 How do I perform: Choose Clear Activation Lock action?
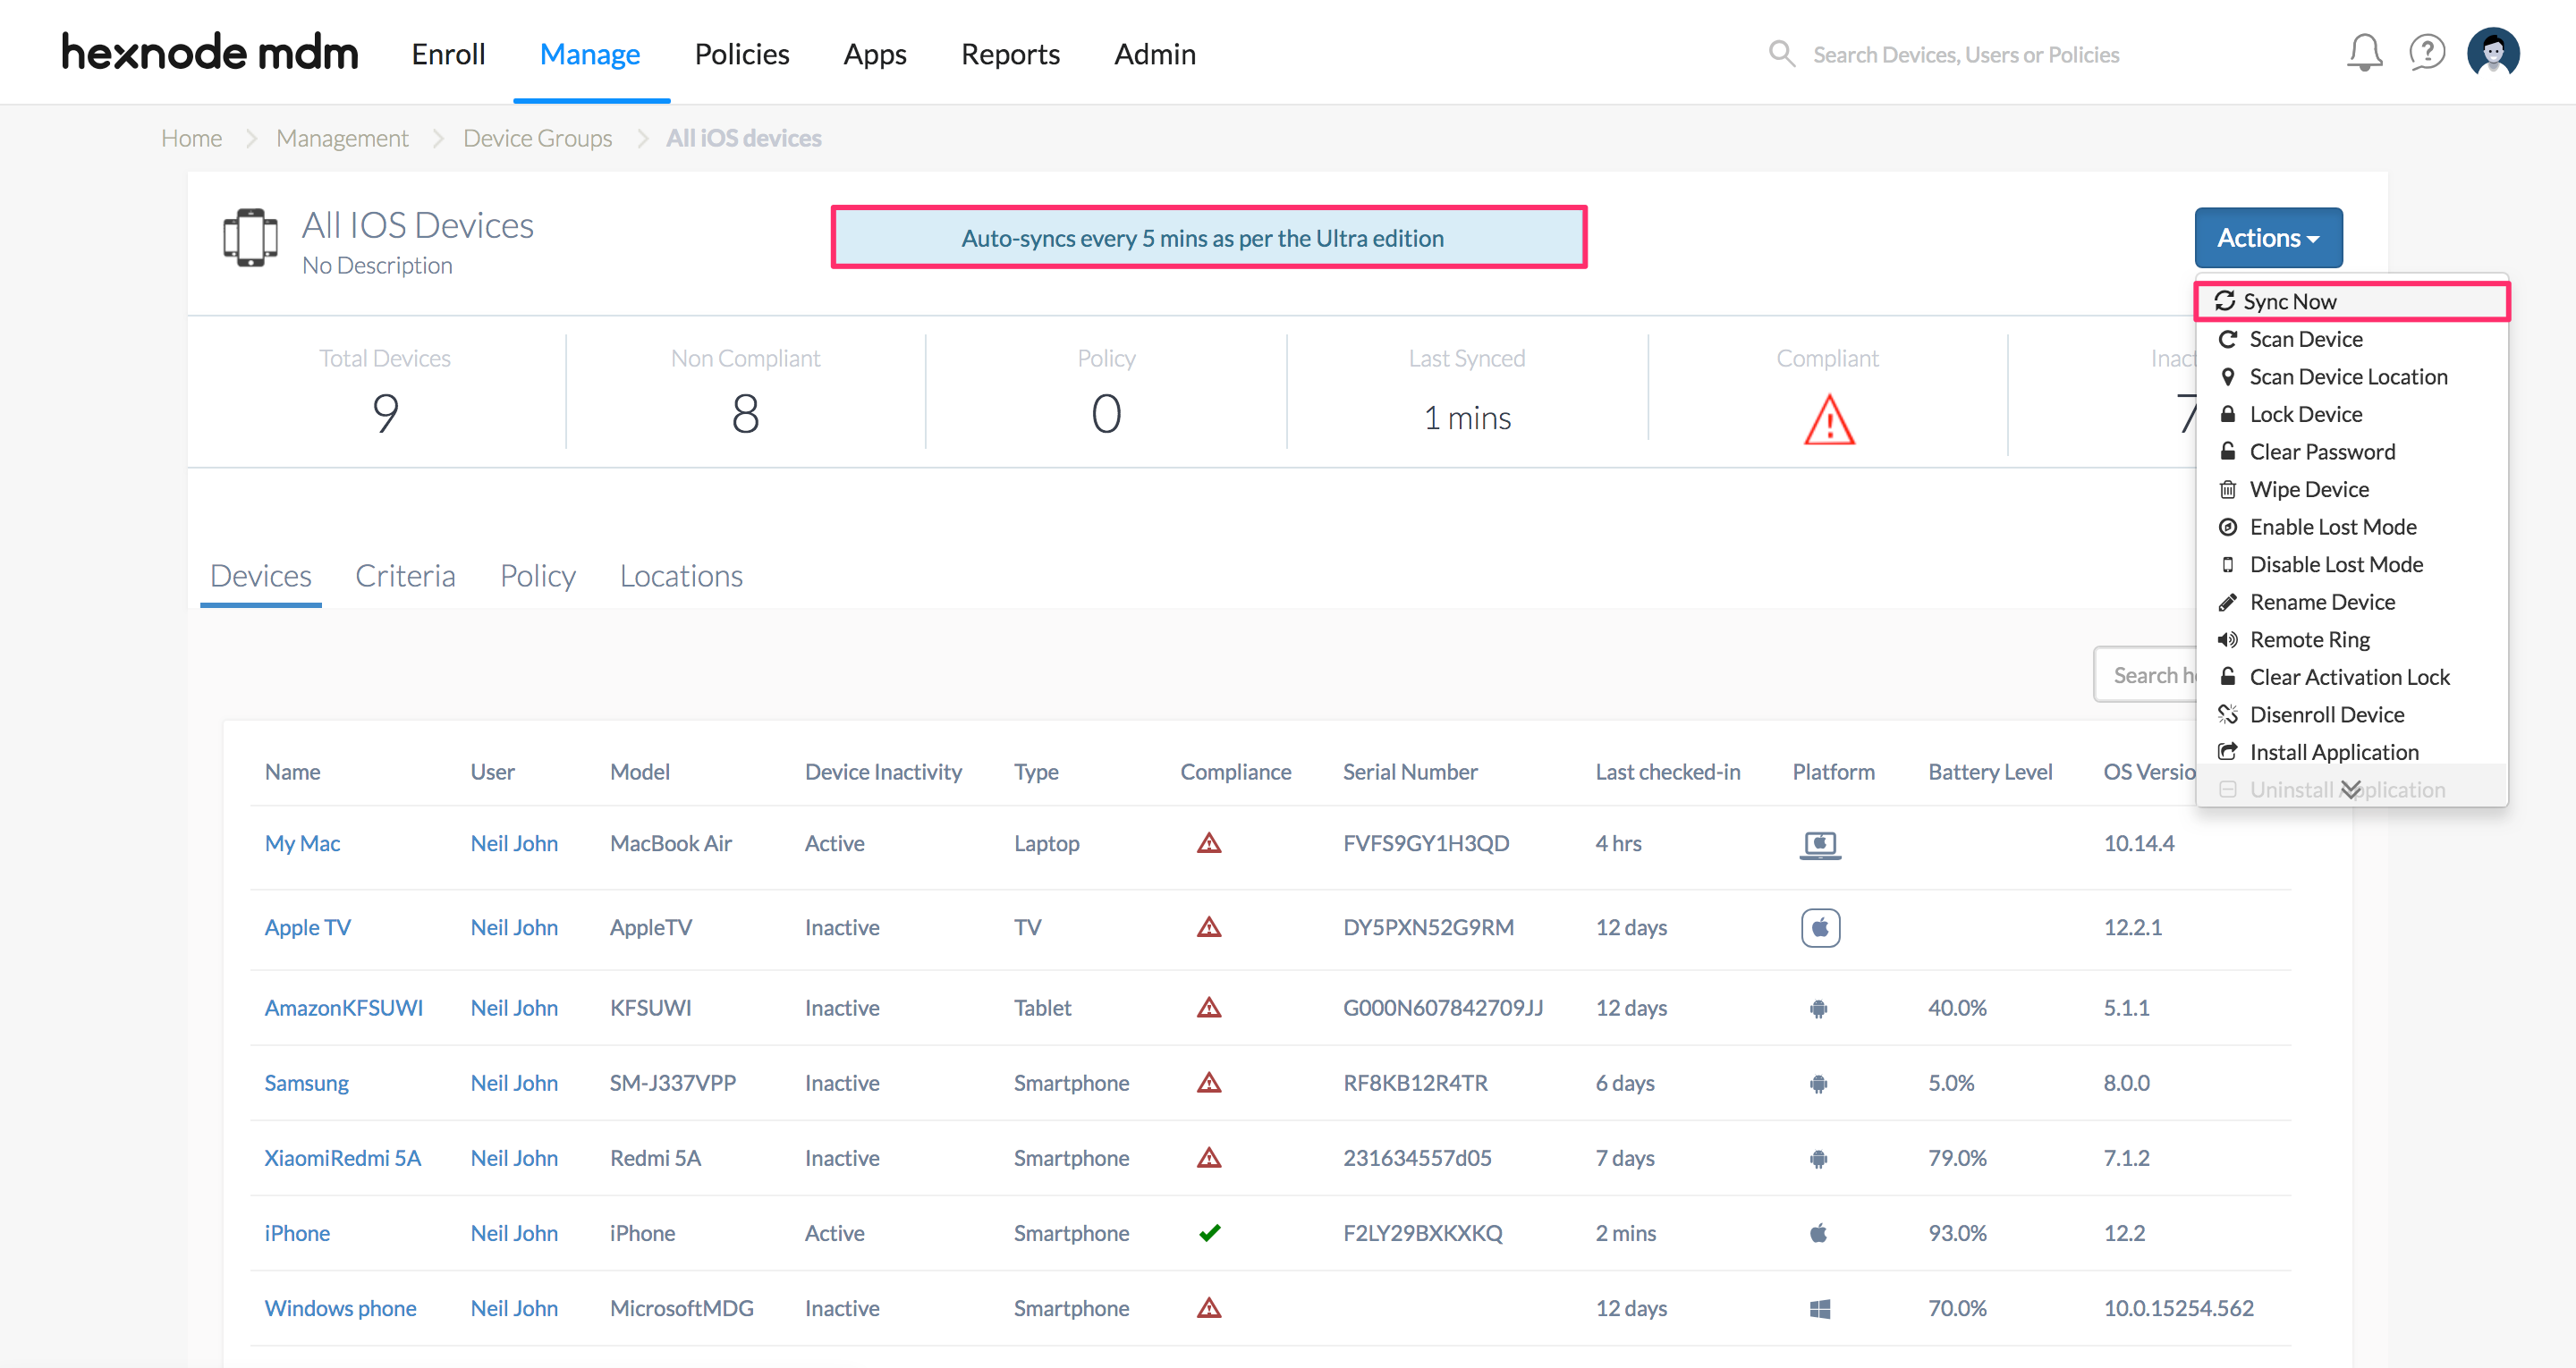pyautogui.click(x=2351, y=677)
